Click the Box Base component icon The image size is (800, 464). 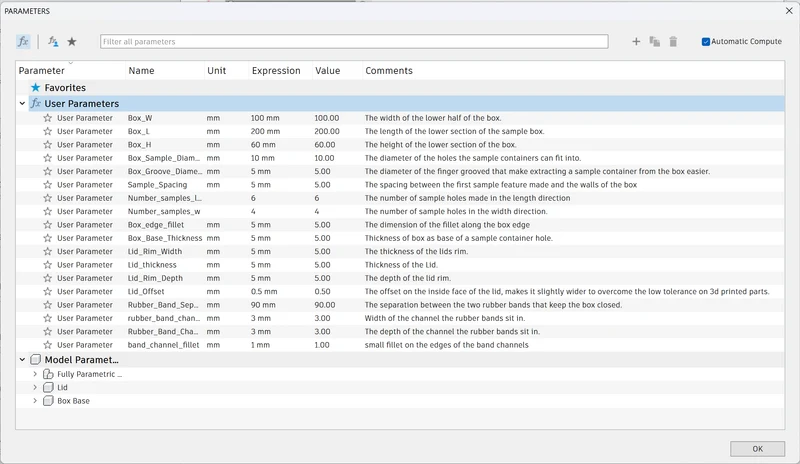coord(48,401)
